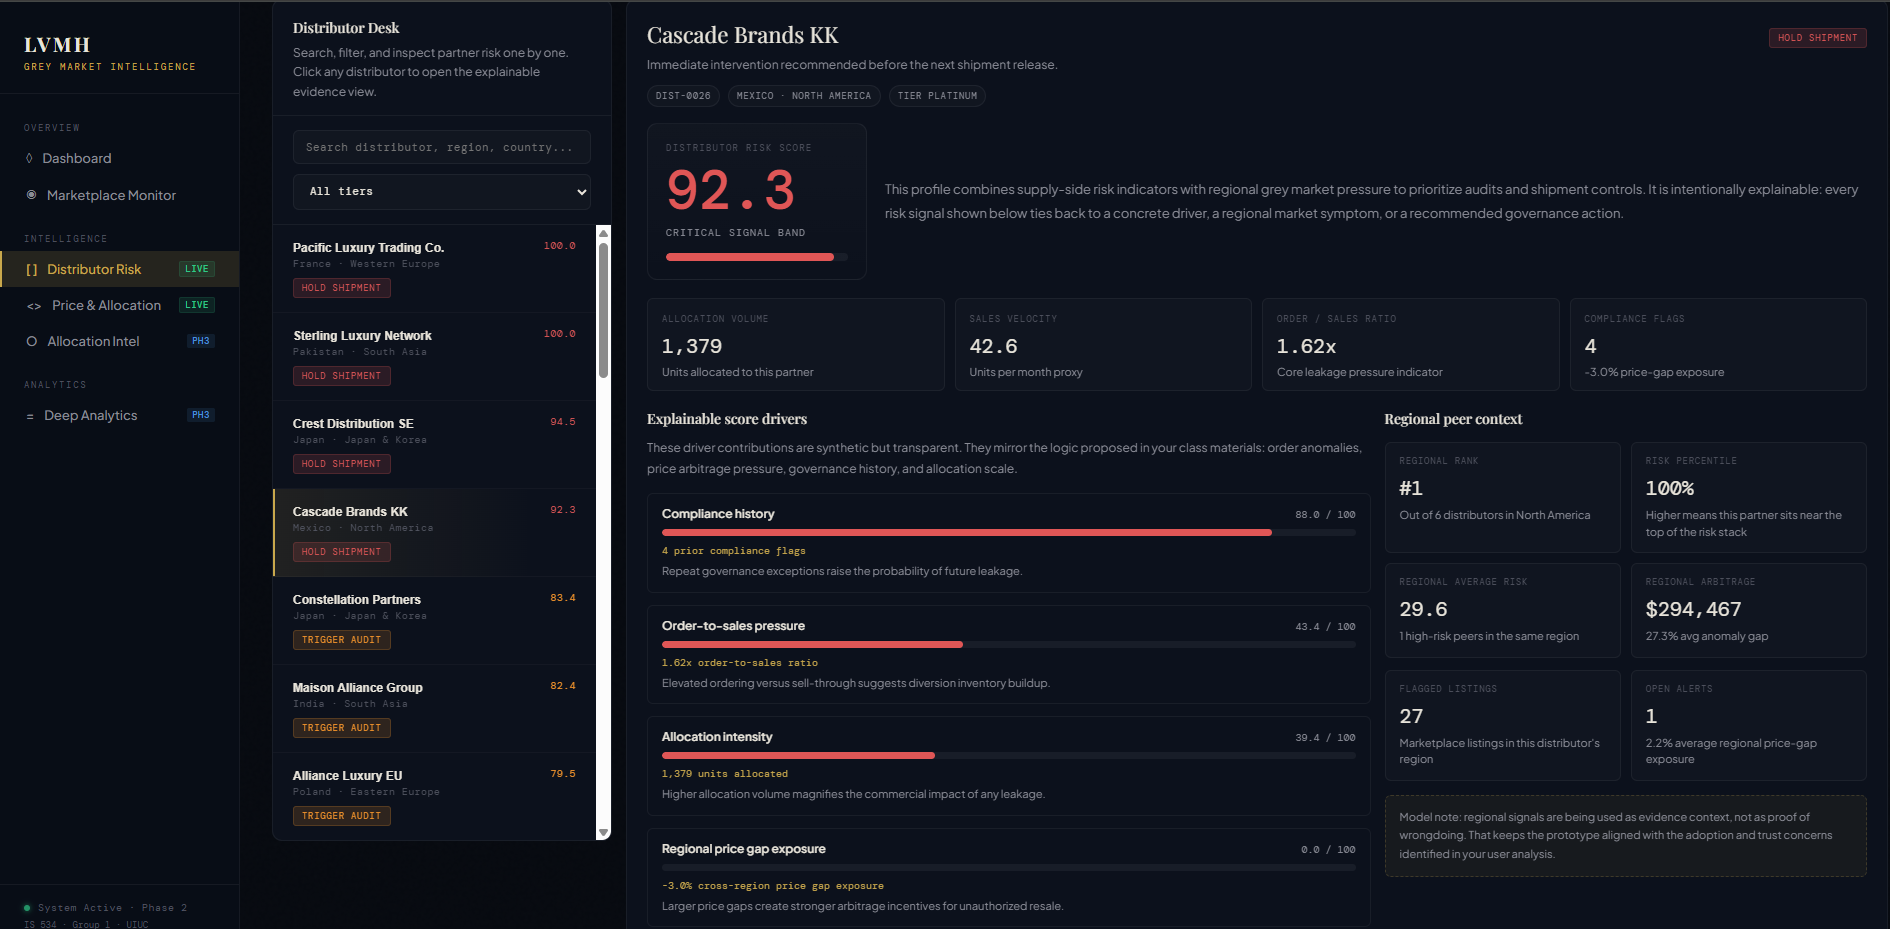Open the All tiers dropdown
Viewport: 1890px width, 929px height.
[x=442, y=191]
